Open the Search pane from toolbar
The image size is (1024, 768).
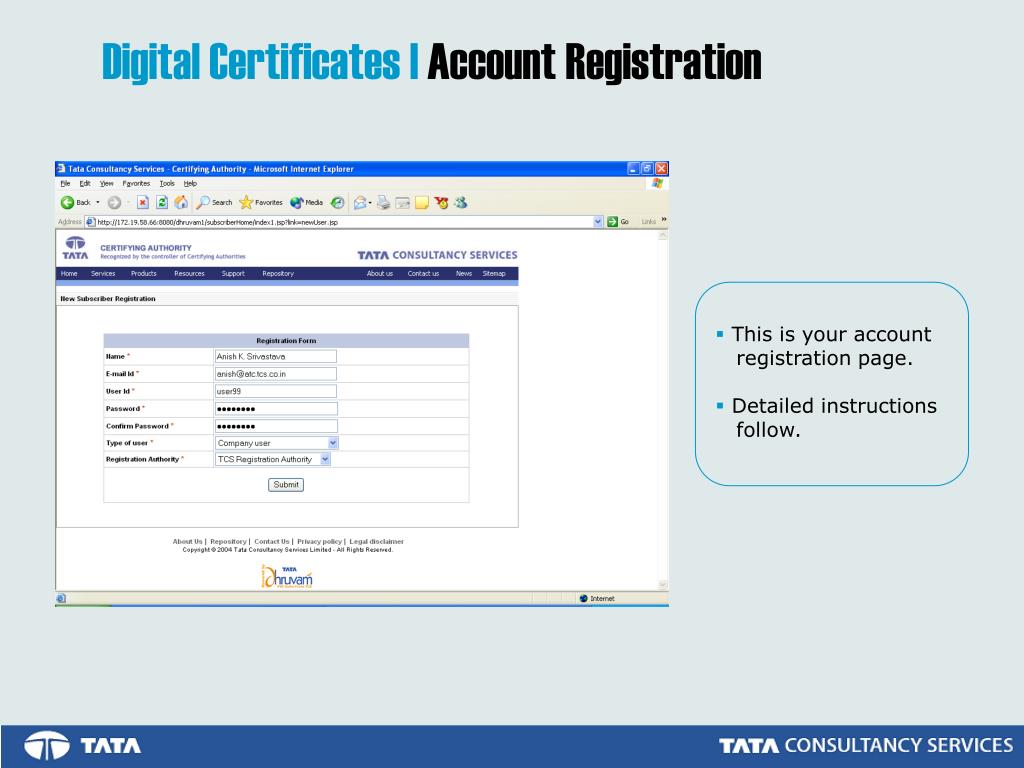click(x=215, y=202)
